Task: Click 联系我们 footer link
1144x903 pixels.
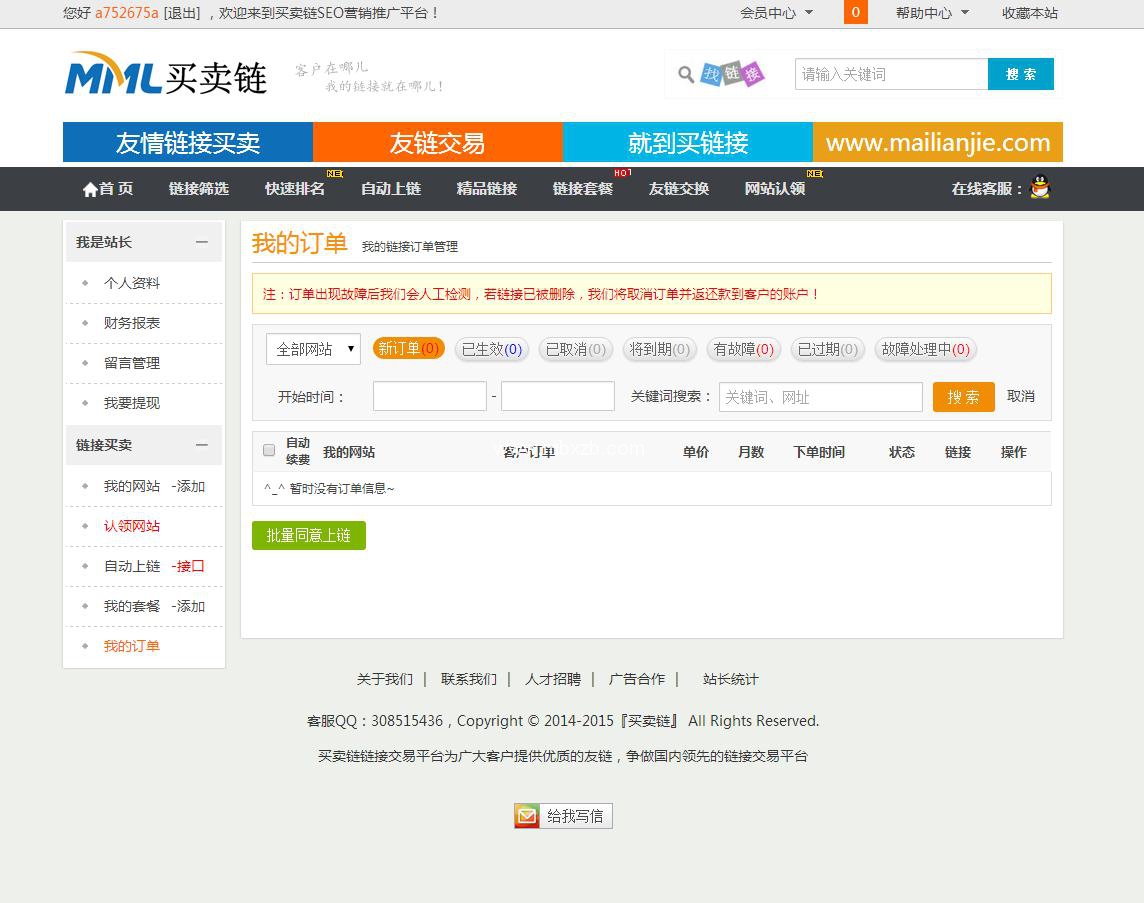Action: coord(468,679)
